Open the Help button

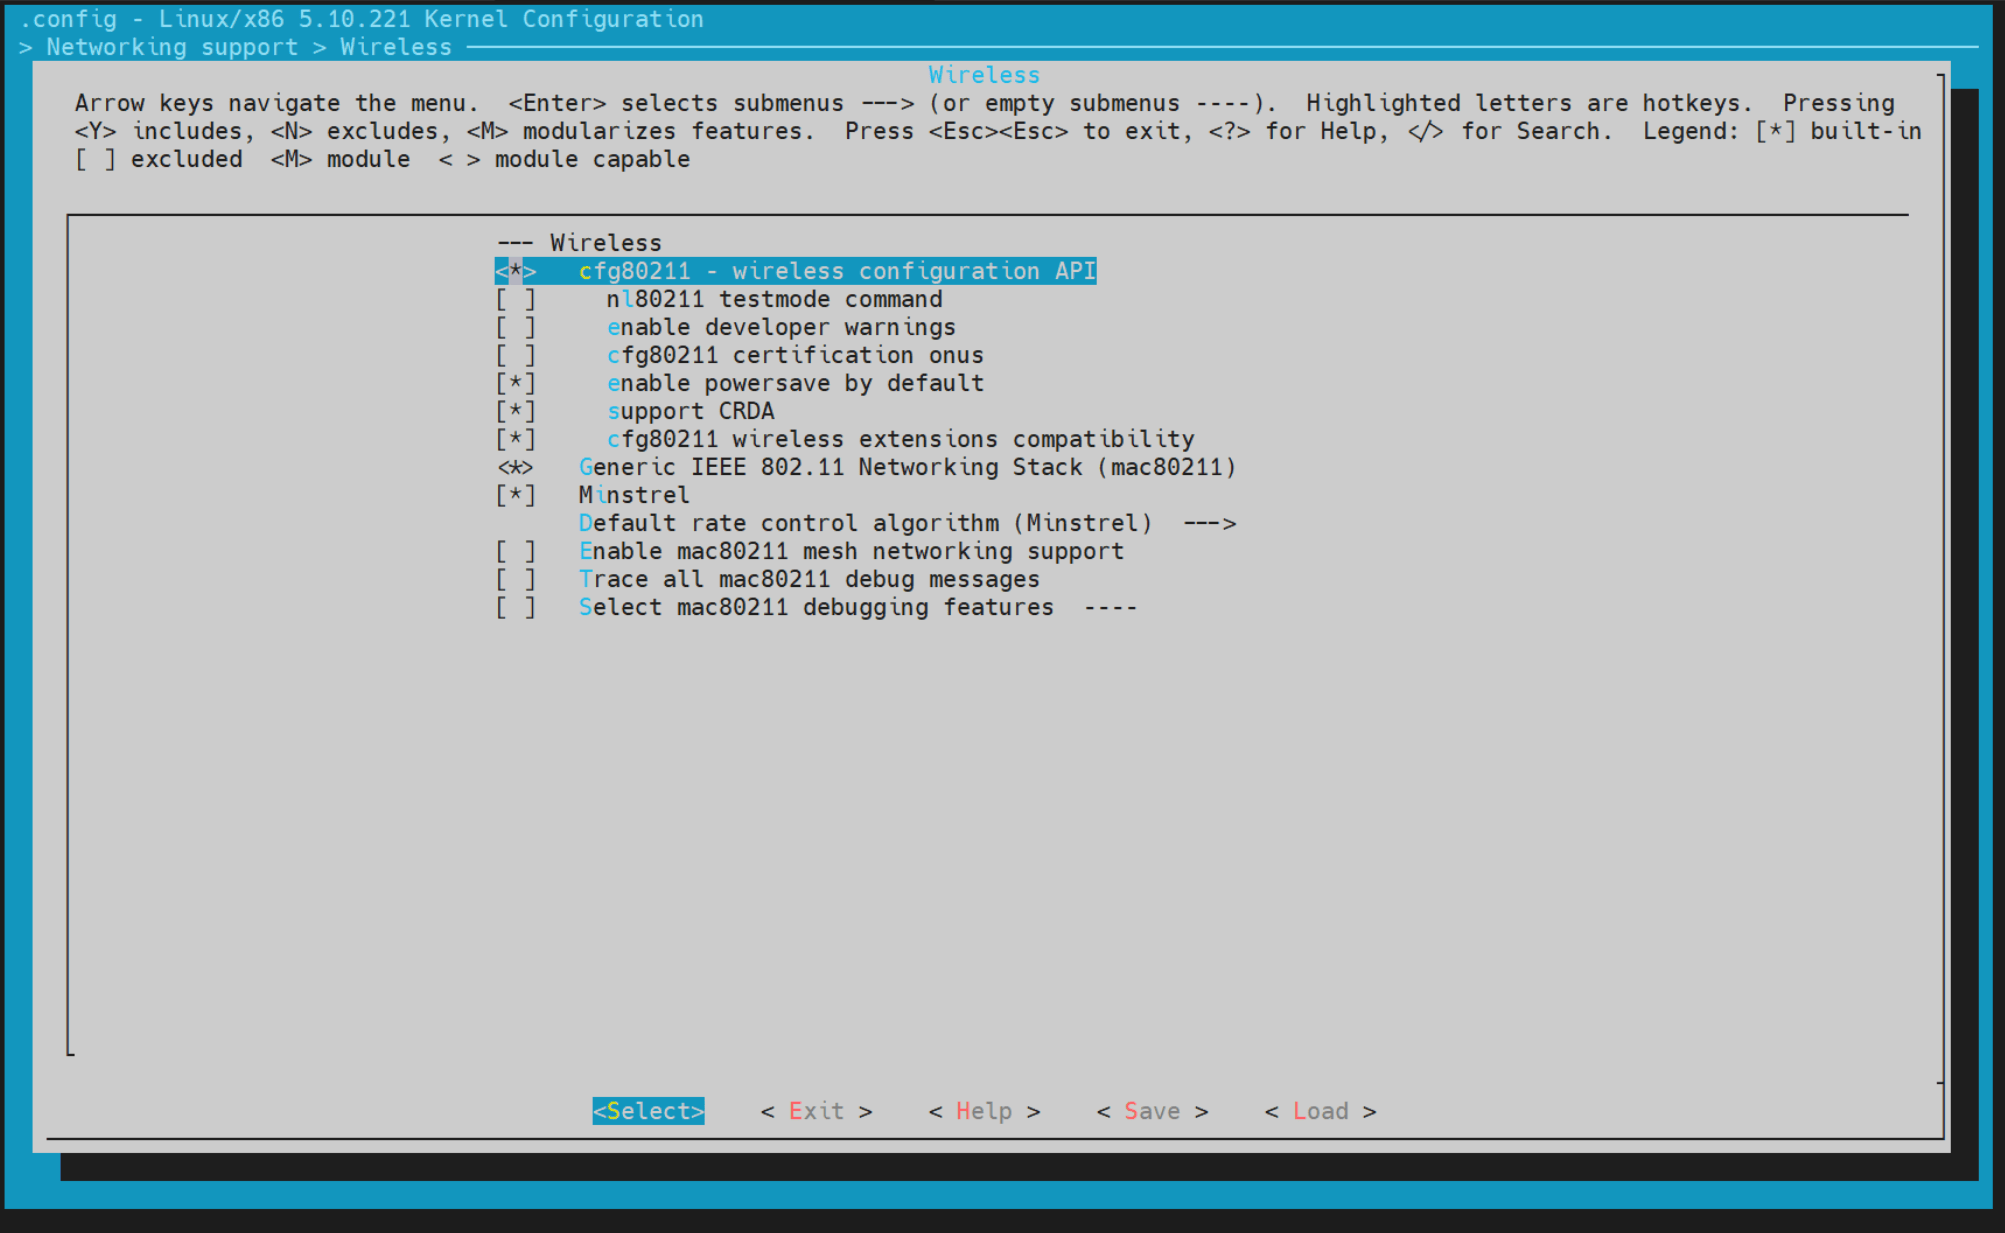pyautogui.click(x=984, y=1111)
